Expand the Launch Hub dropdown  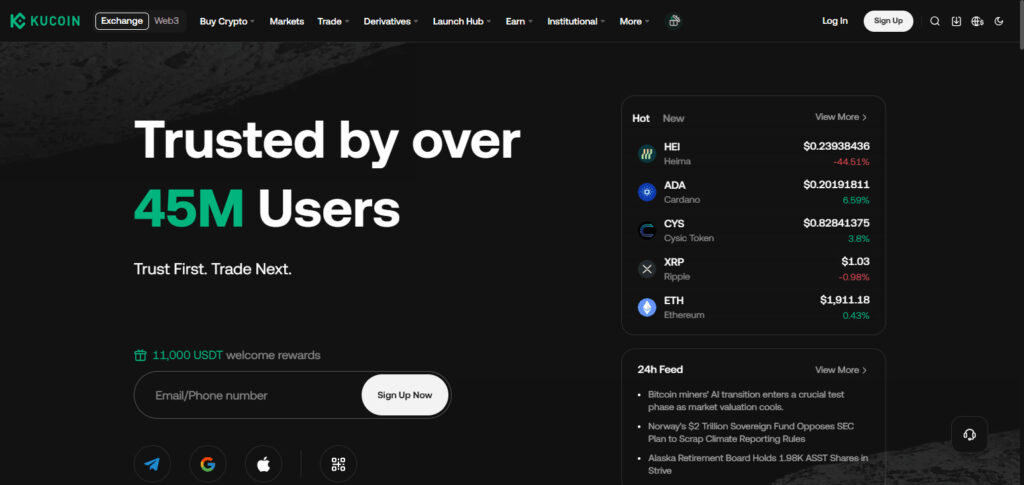[x=462, y=21]
